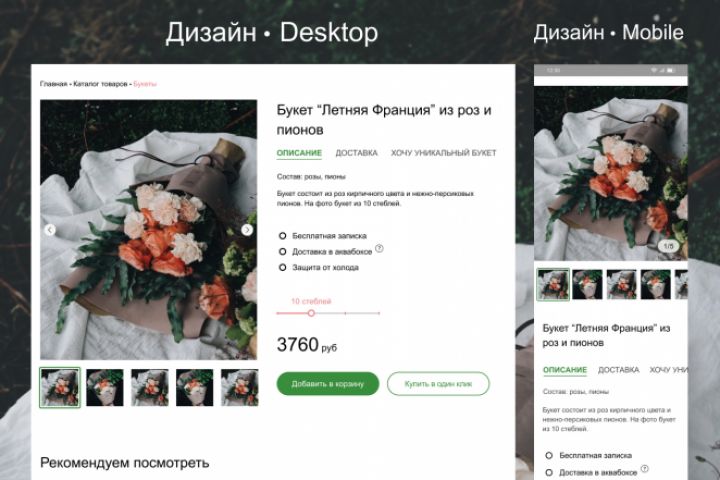
Task: Open the ОПИСАНИЕ tab on desktop
Action: pyautogui.click(x=299, y=153)
